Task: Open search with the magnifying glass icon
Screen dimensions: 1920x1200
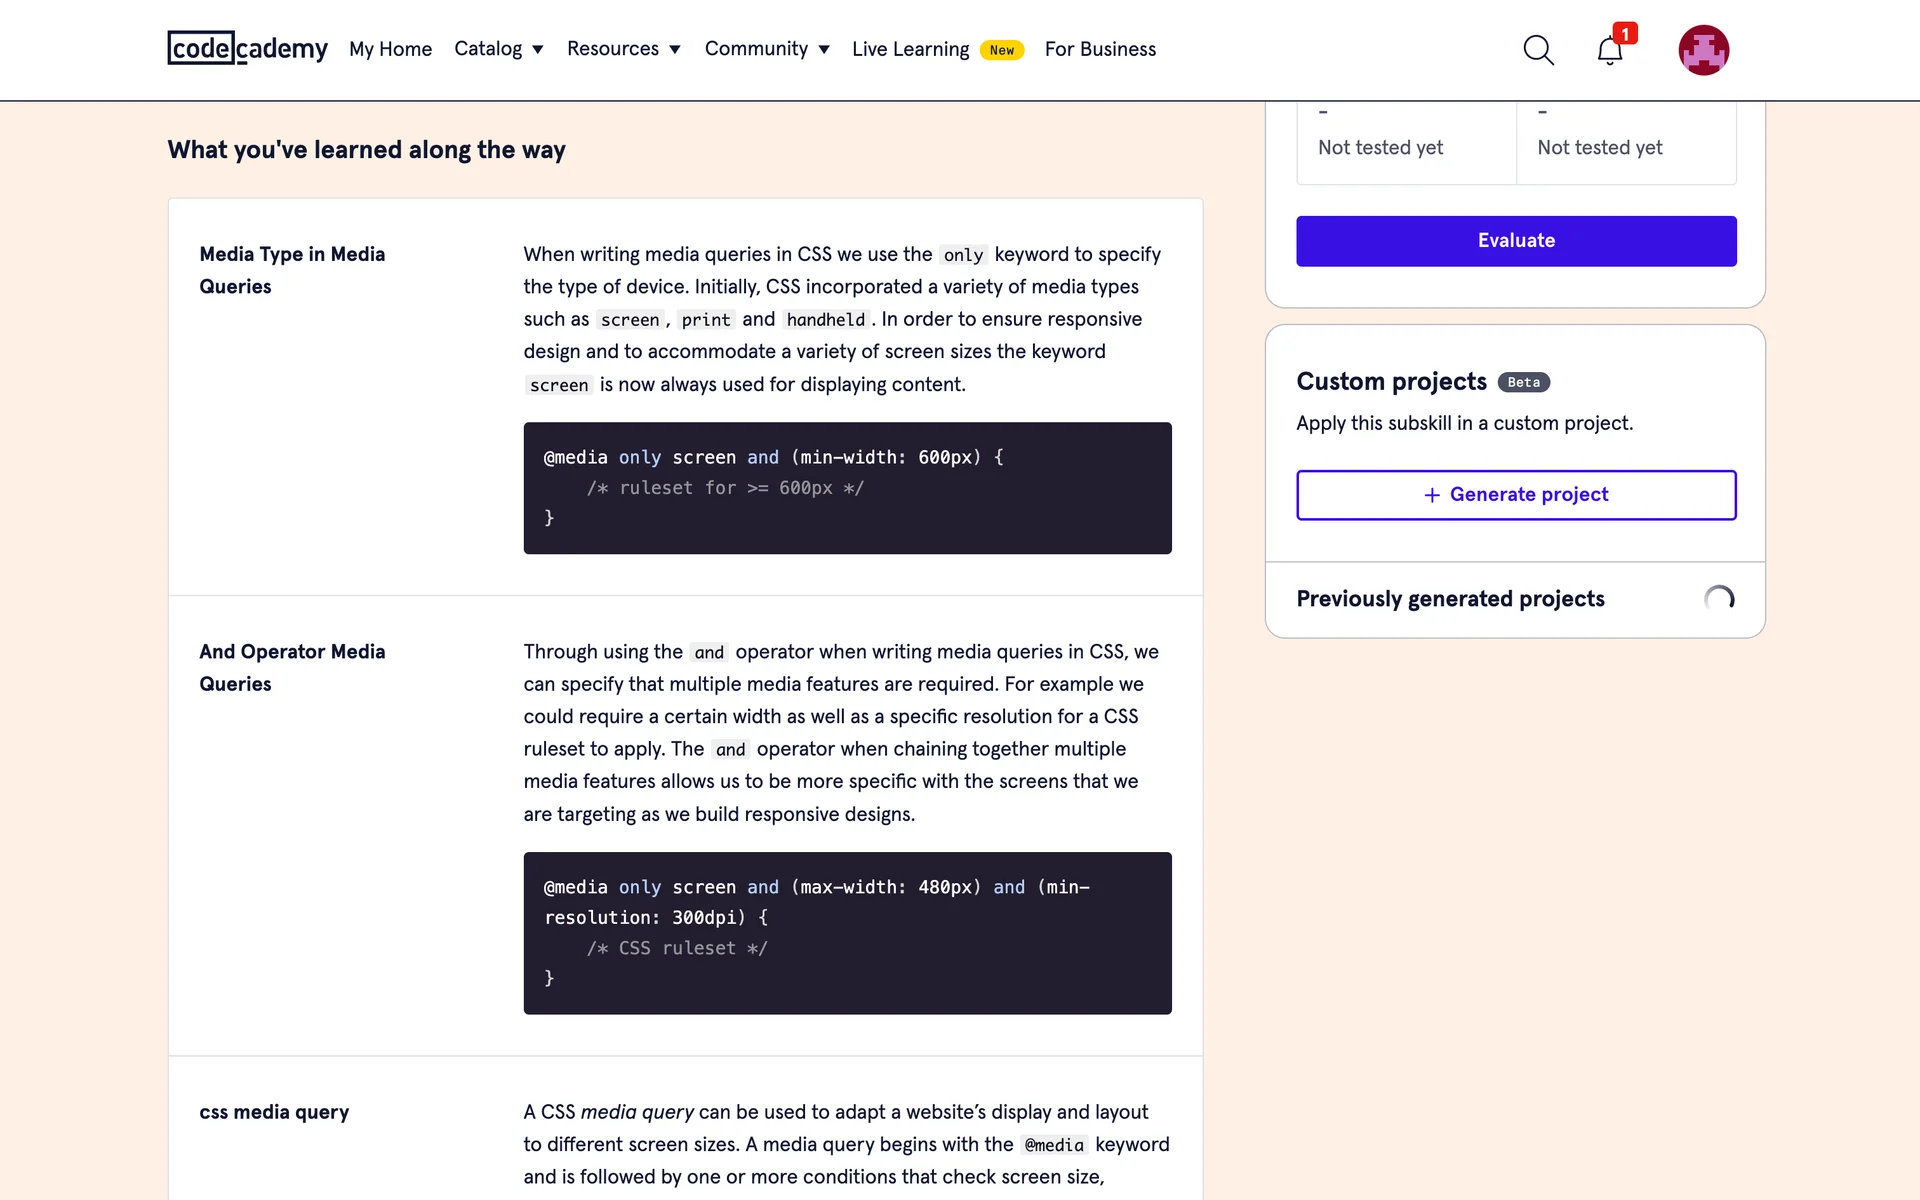Action: pyautogui.click(x=1538, y=50)
